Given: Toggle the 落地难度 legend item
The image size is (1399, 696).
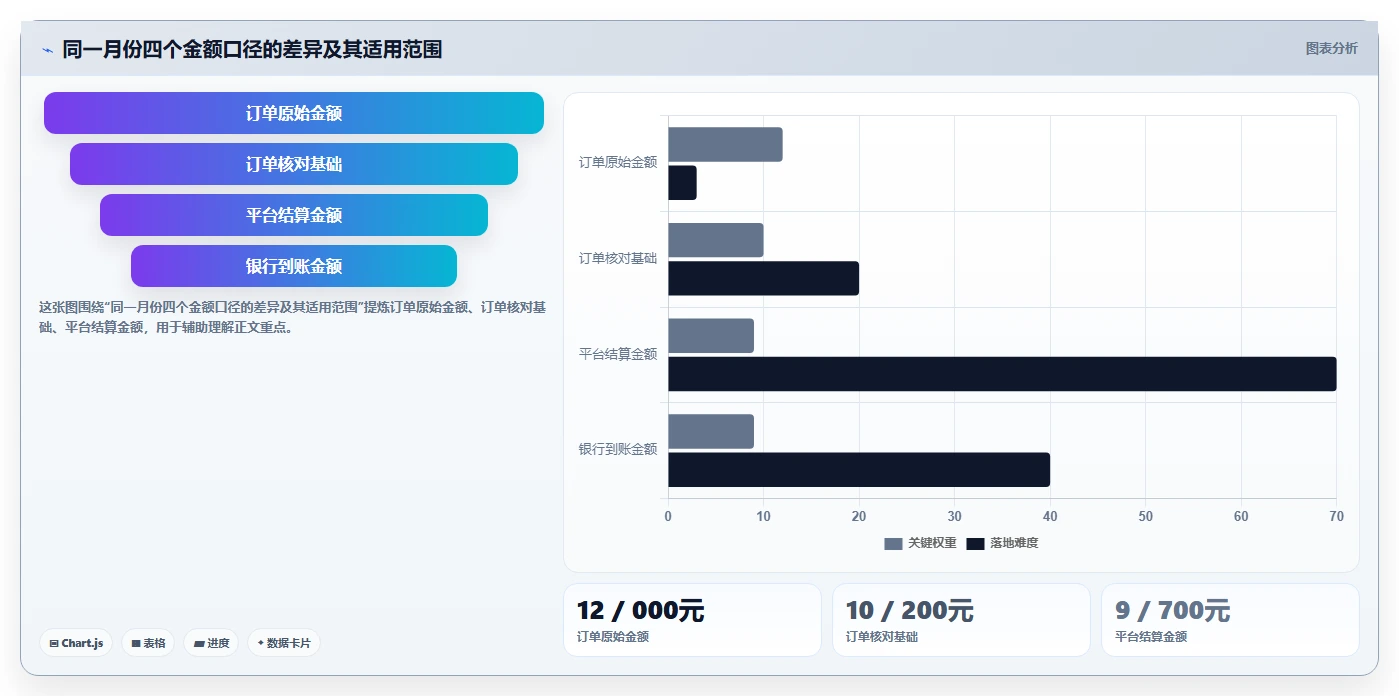Looking at the screenshot, I should [x=1002, y=543].
